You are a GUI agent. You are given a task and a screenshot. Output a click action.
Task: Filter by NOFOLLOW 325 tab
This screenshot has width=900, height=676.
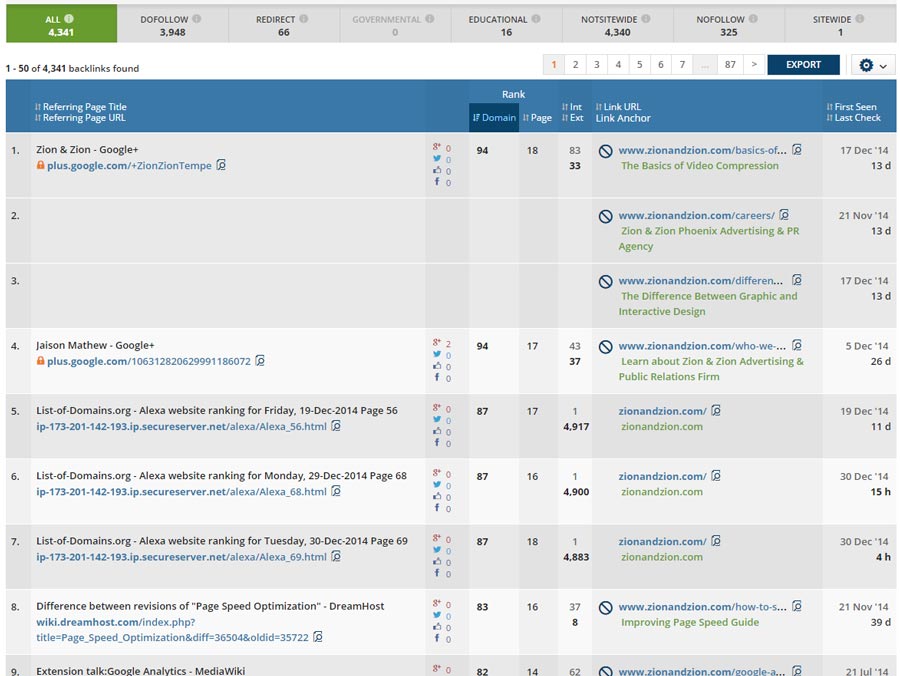click(x=728, y=24)
